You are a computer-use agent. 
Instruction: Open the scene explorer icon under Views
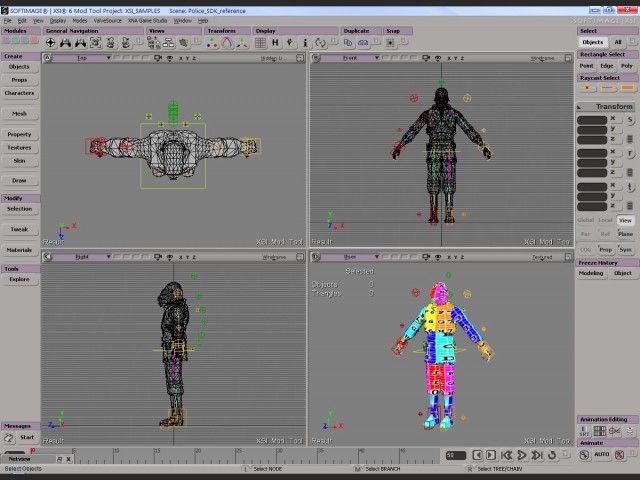click(x=153, y=43)
